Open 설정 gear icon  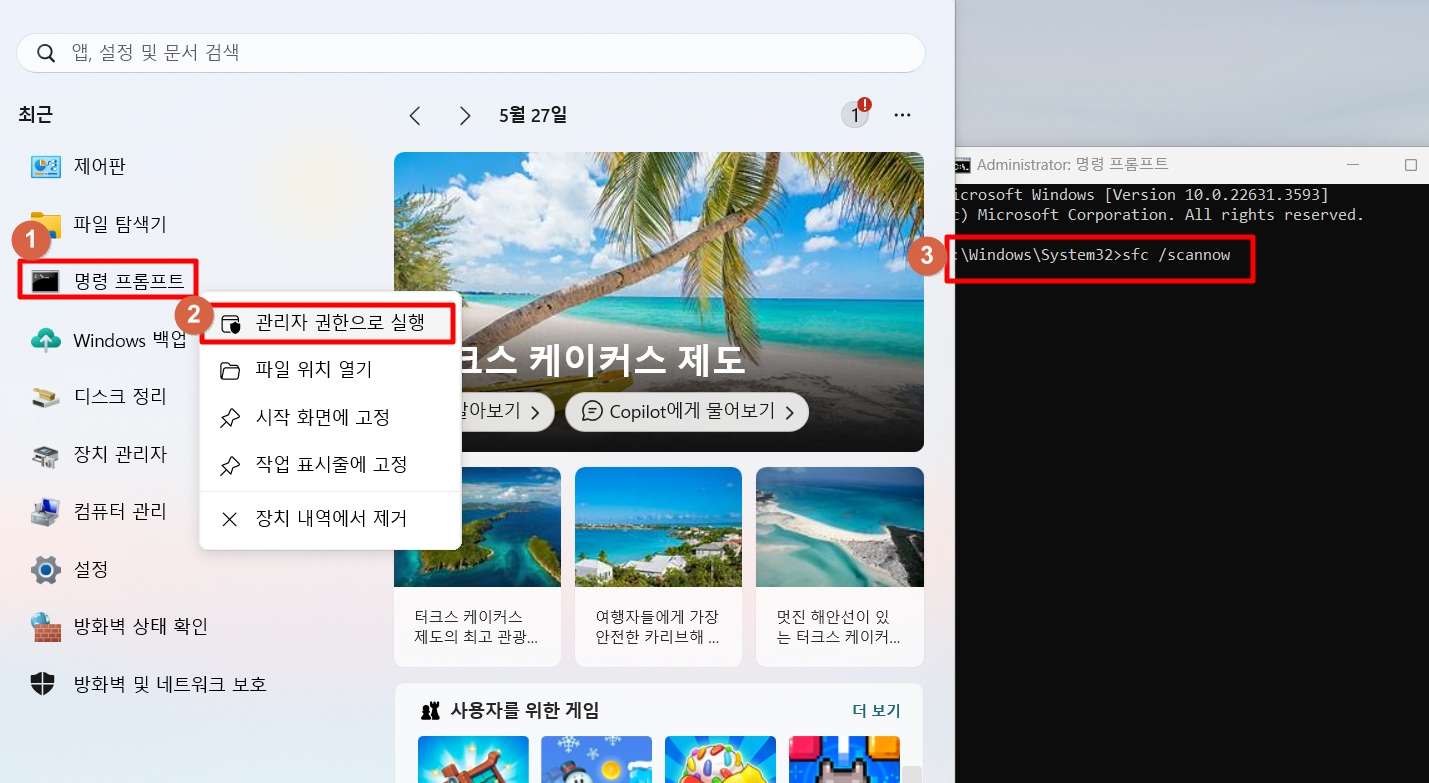click(46, 570)
